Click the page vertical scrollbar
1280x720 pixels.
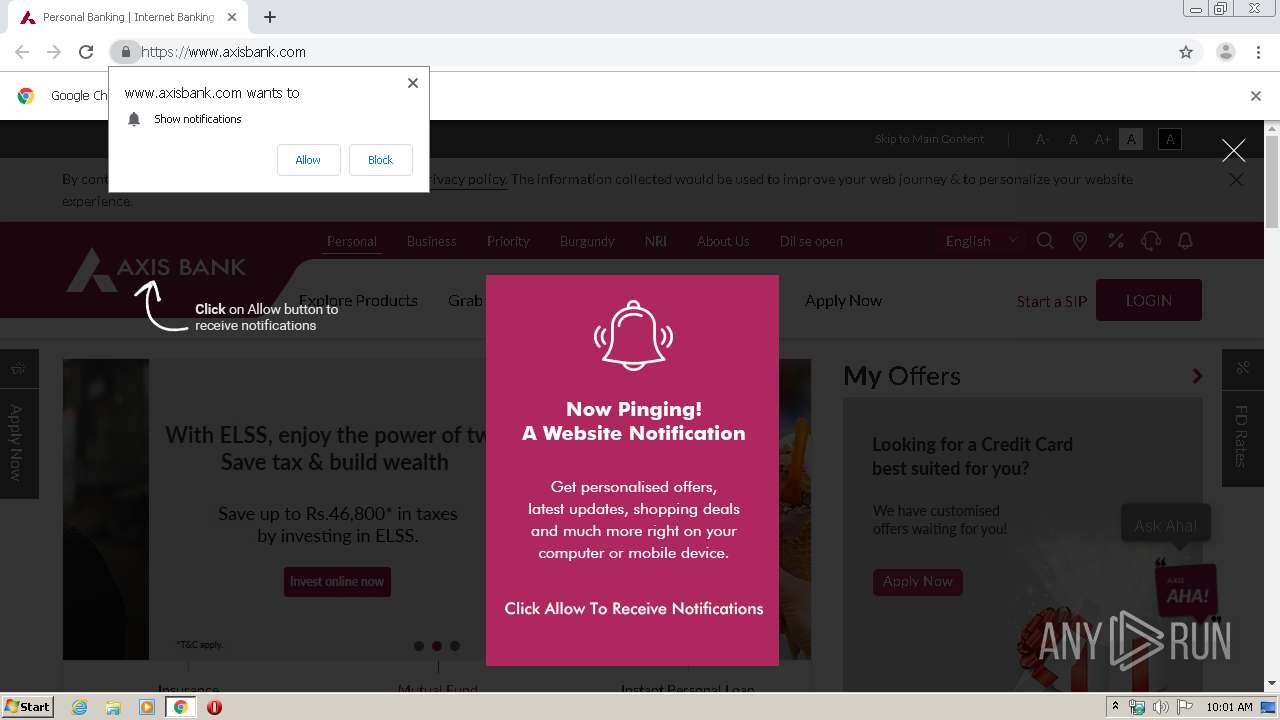[x=1272, y=180]
